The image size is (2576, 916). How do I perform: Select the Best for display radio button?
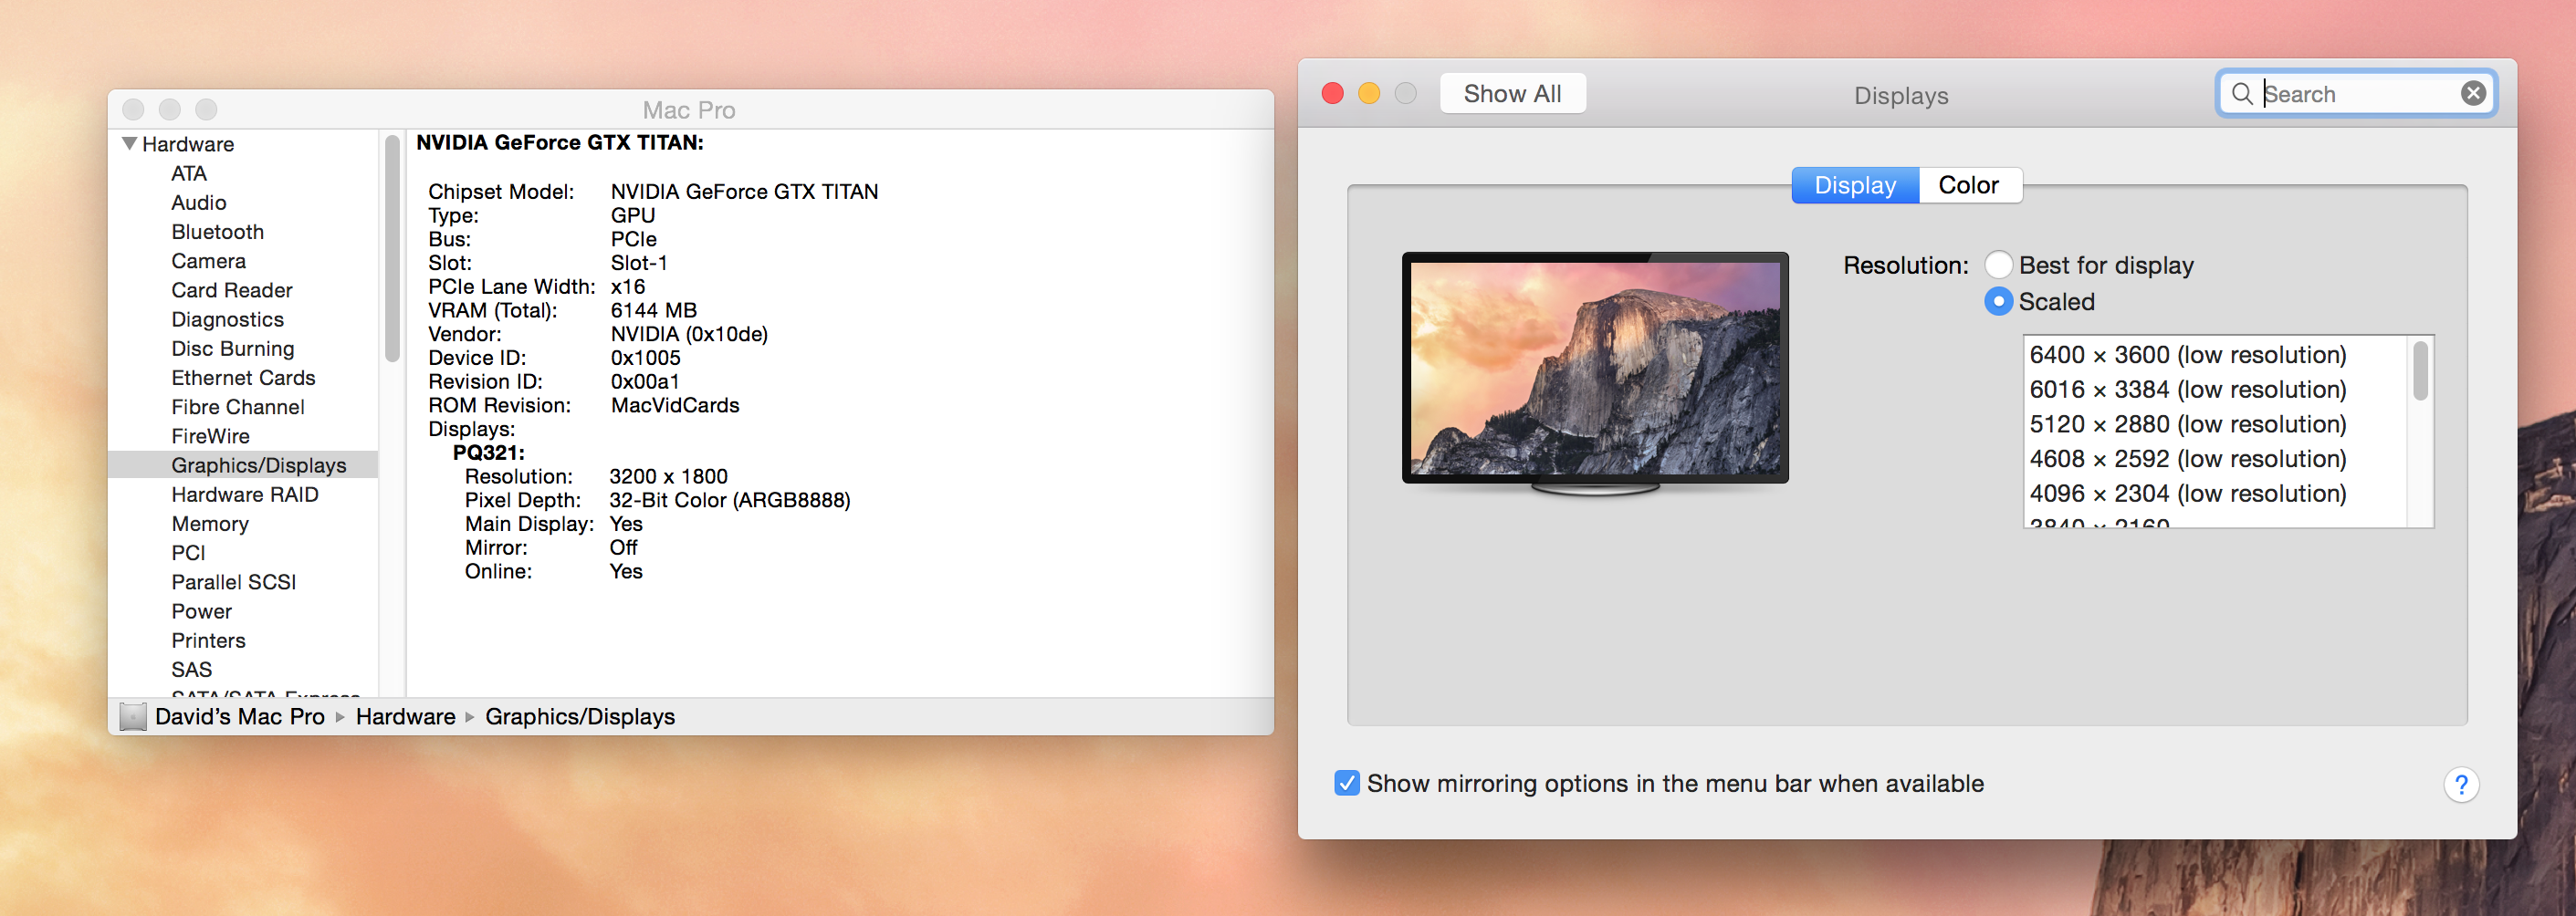pos(1998,265)
